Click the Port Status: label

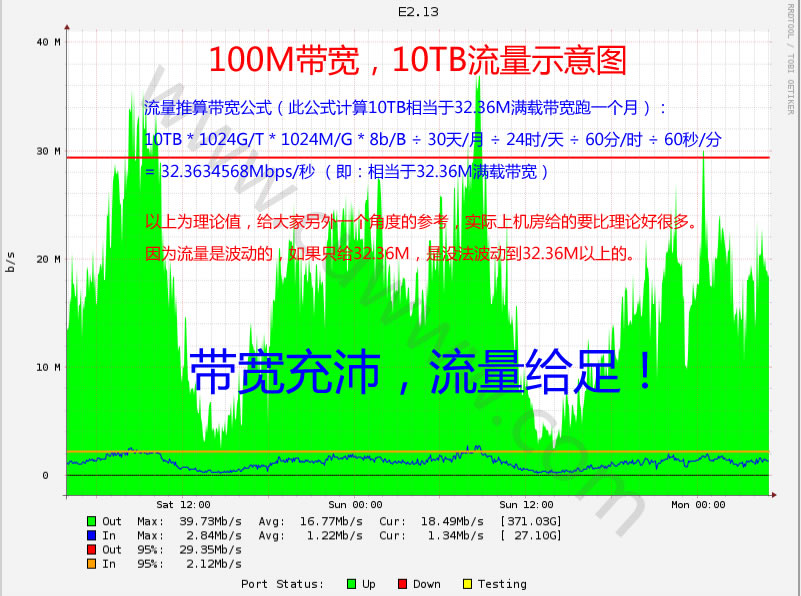(282, 584)
